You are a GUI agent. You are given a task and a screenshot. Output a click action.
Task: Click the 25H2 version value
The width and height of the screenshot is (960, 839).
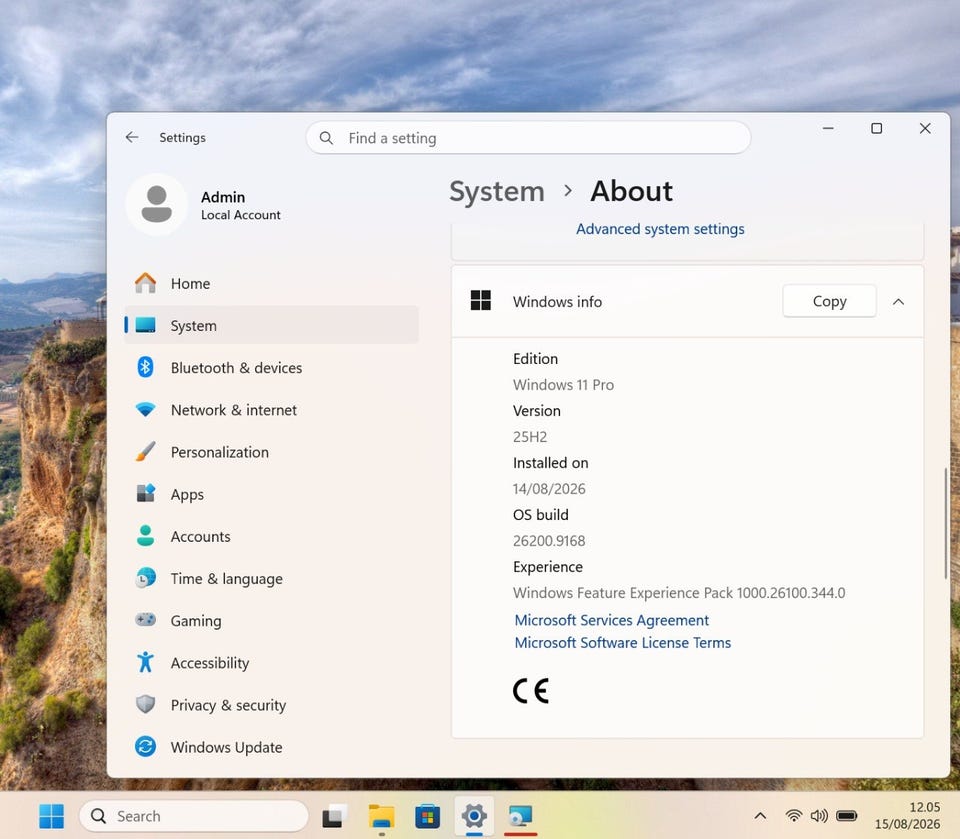(530, 437)
